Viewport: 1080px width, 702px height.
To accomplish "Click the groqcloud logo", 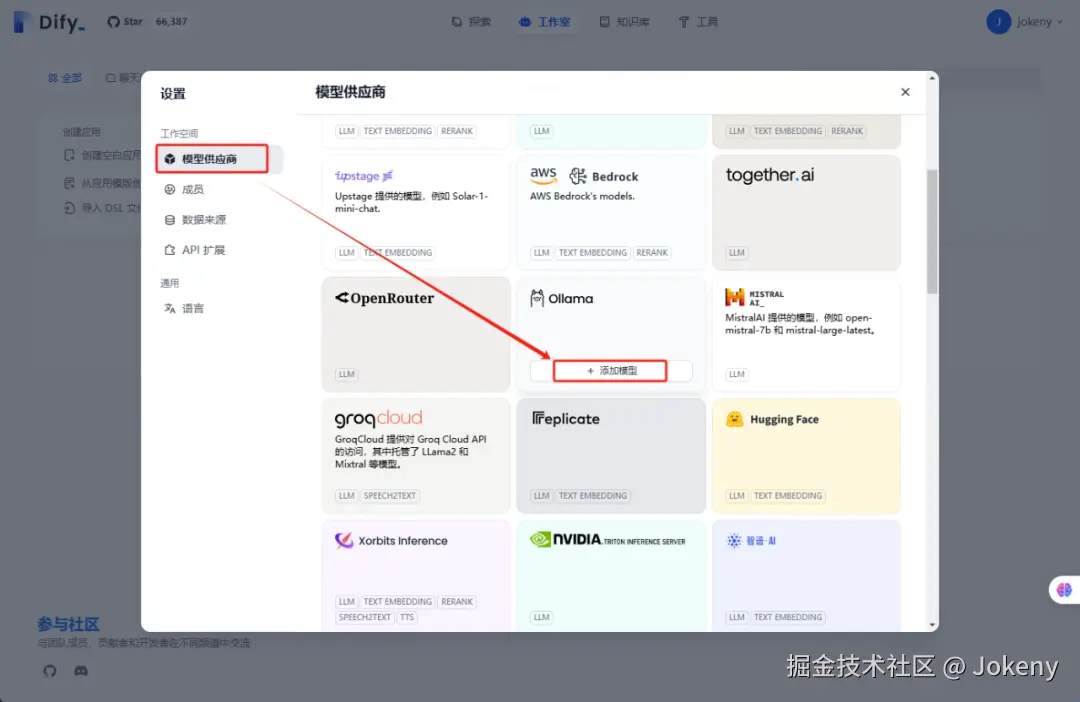I will coord(378,419).
